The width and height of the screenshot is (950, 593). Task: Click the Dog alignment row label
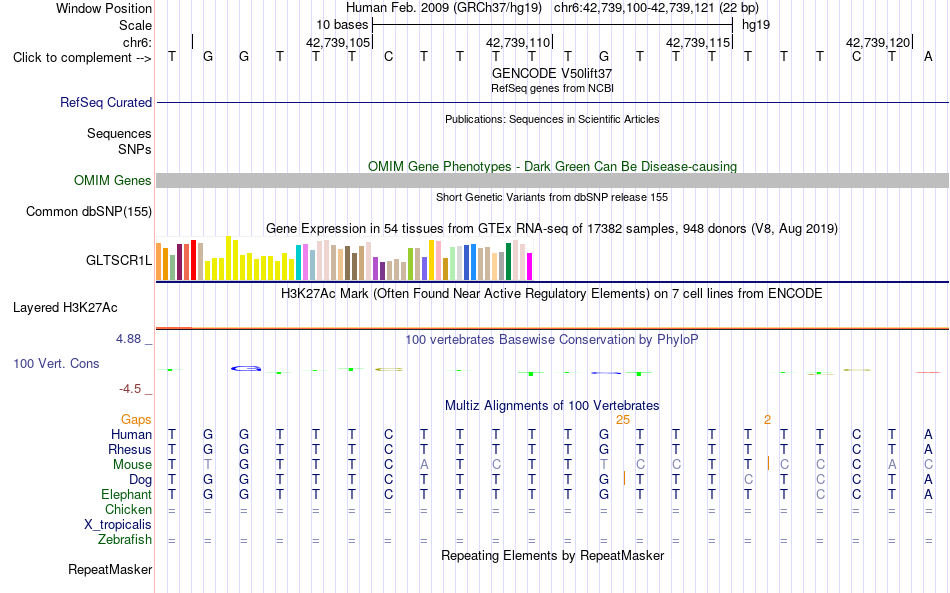click(x=140, y=480)
